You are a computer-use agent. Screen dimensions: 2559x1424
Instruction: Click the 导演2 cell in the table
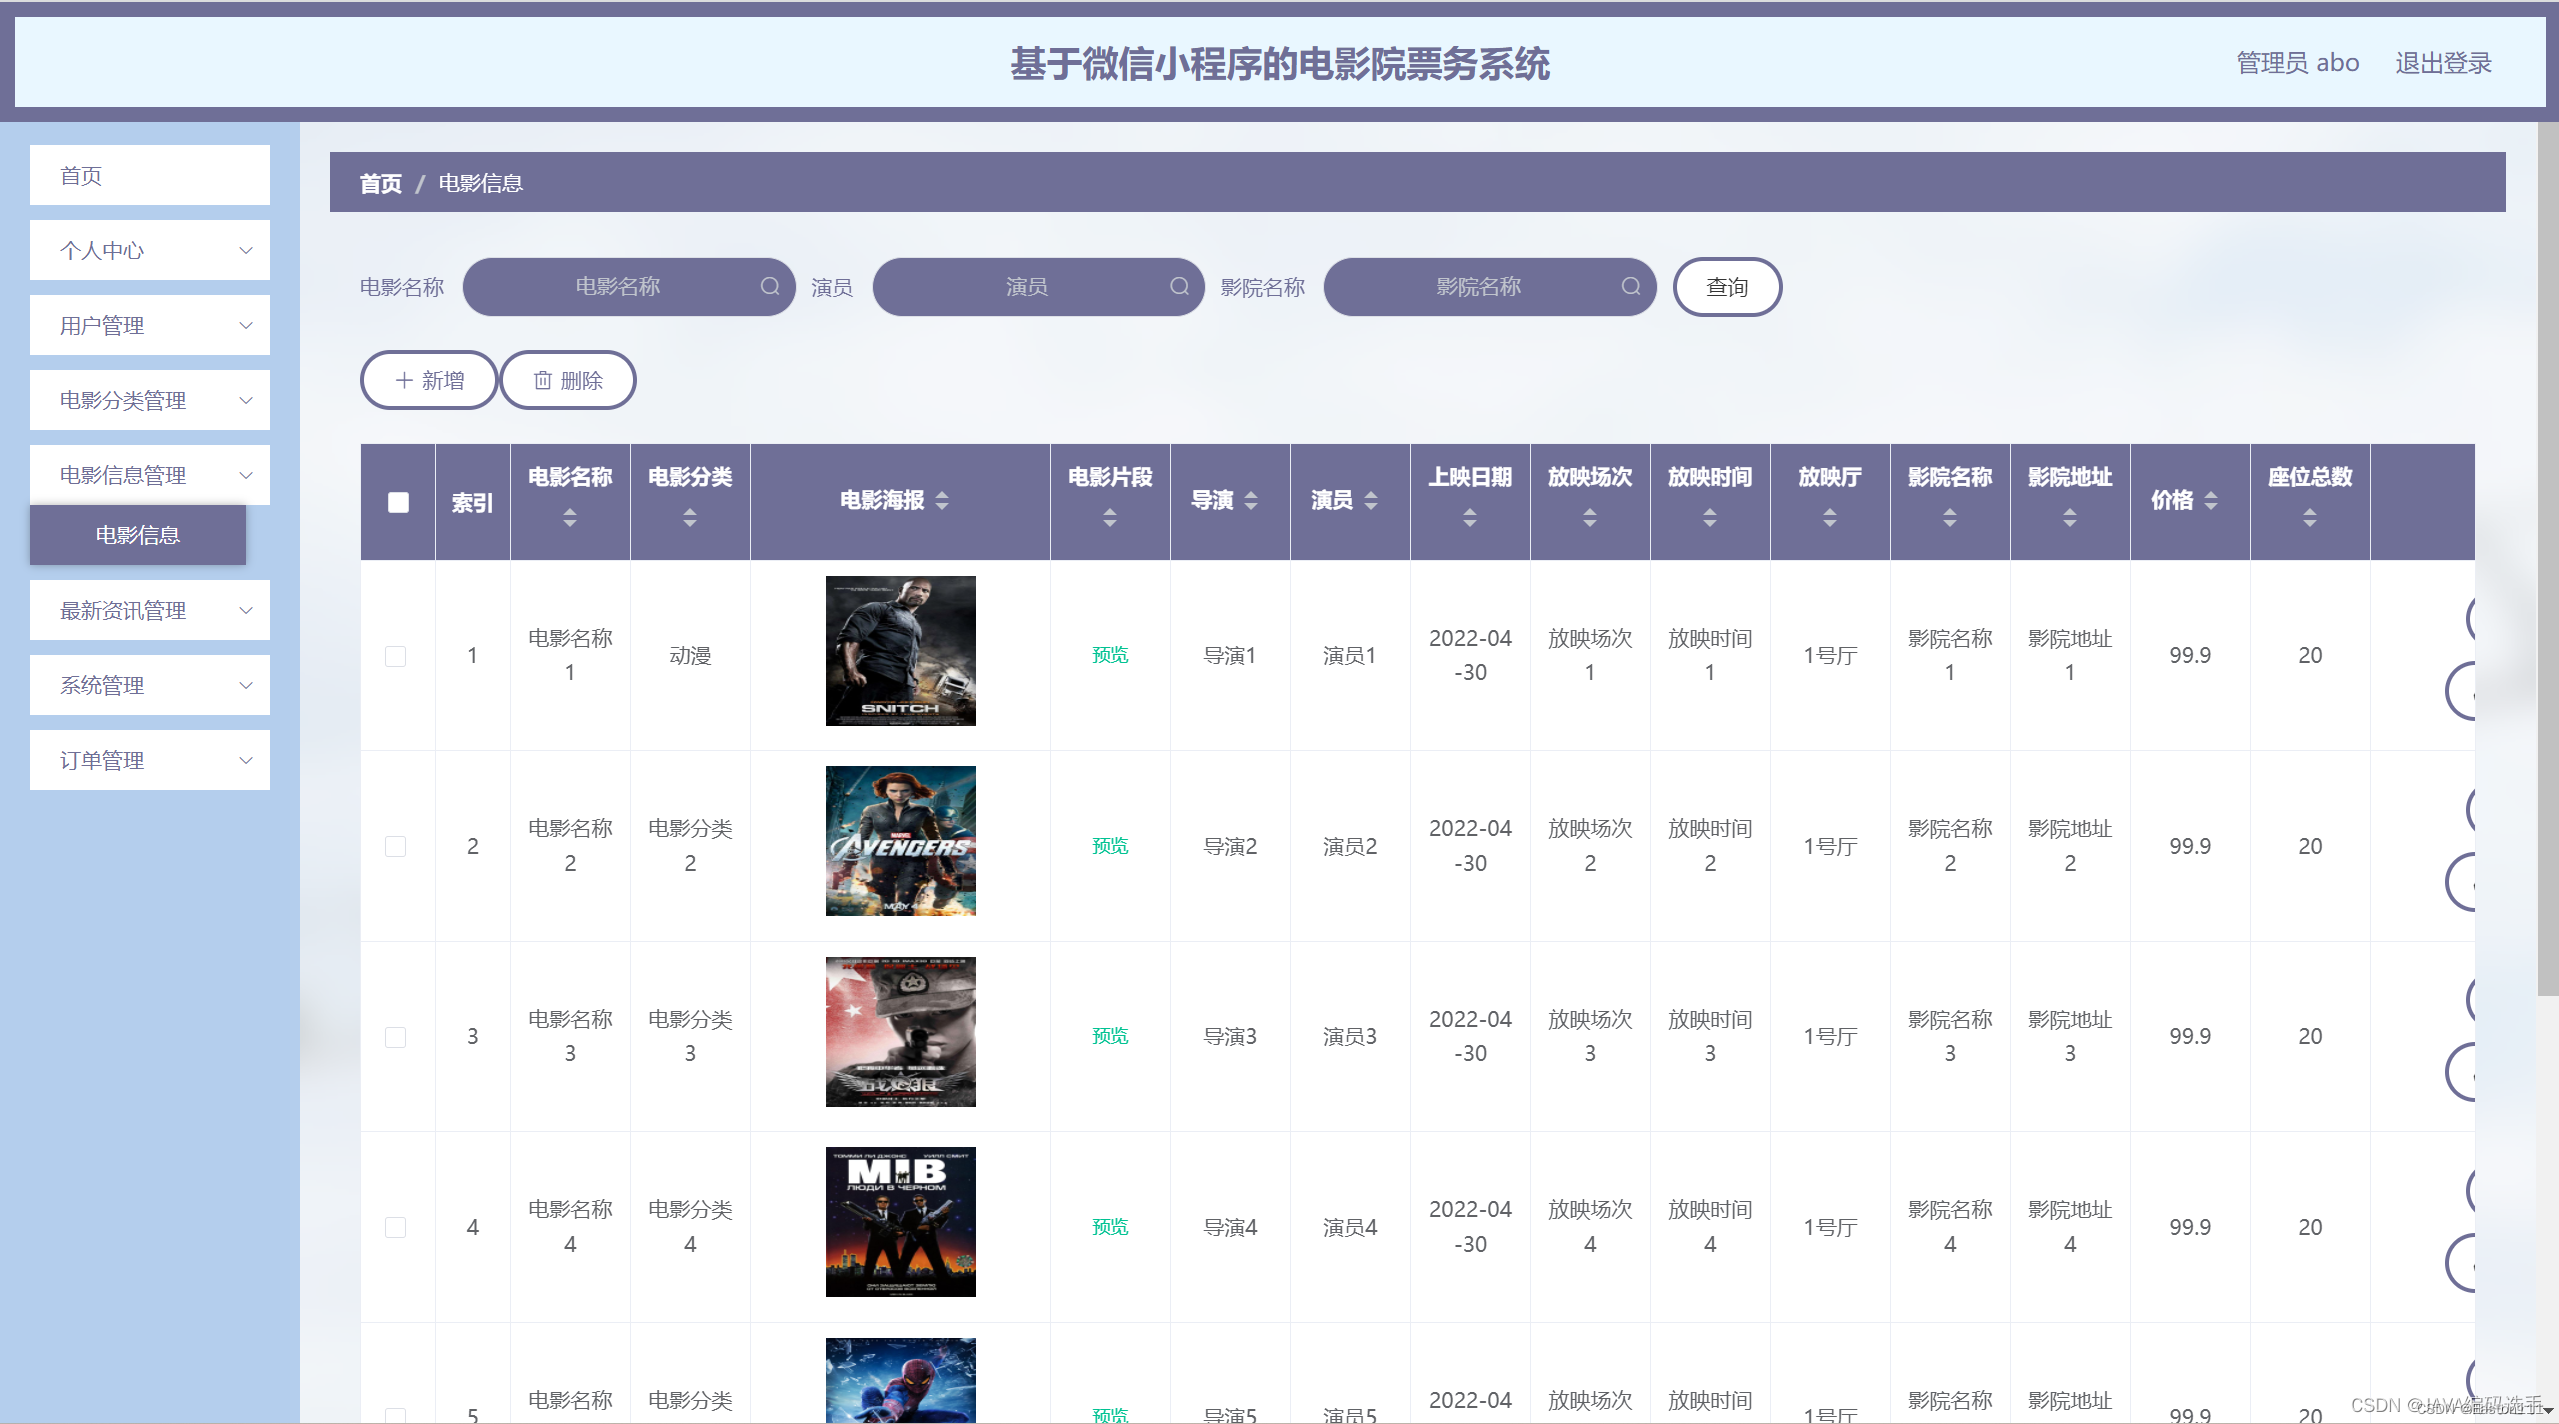tap(1230, 846)
